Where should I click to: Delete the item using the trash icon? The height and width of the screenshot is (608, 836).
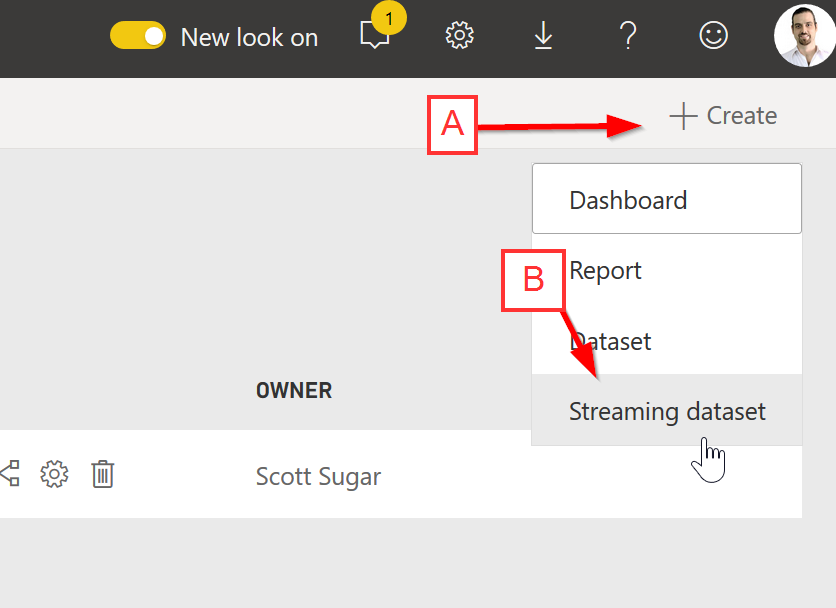tap(102, 474)
